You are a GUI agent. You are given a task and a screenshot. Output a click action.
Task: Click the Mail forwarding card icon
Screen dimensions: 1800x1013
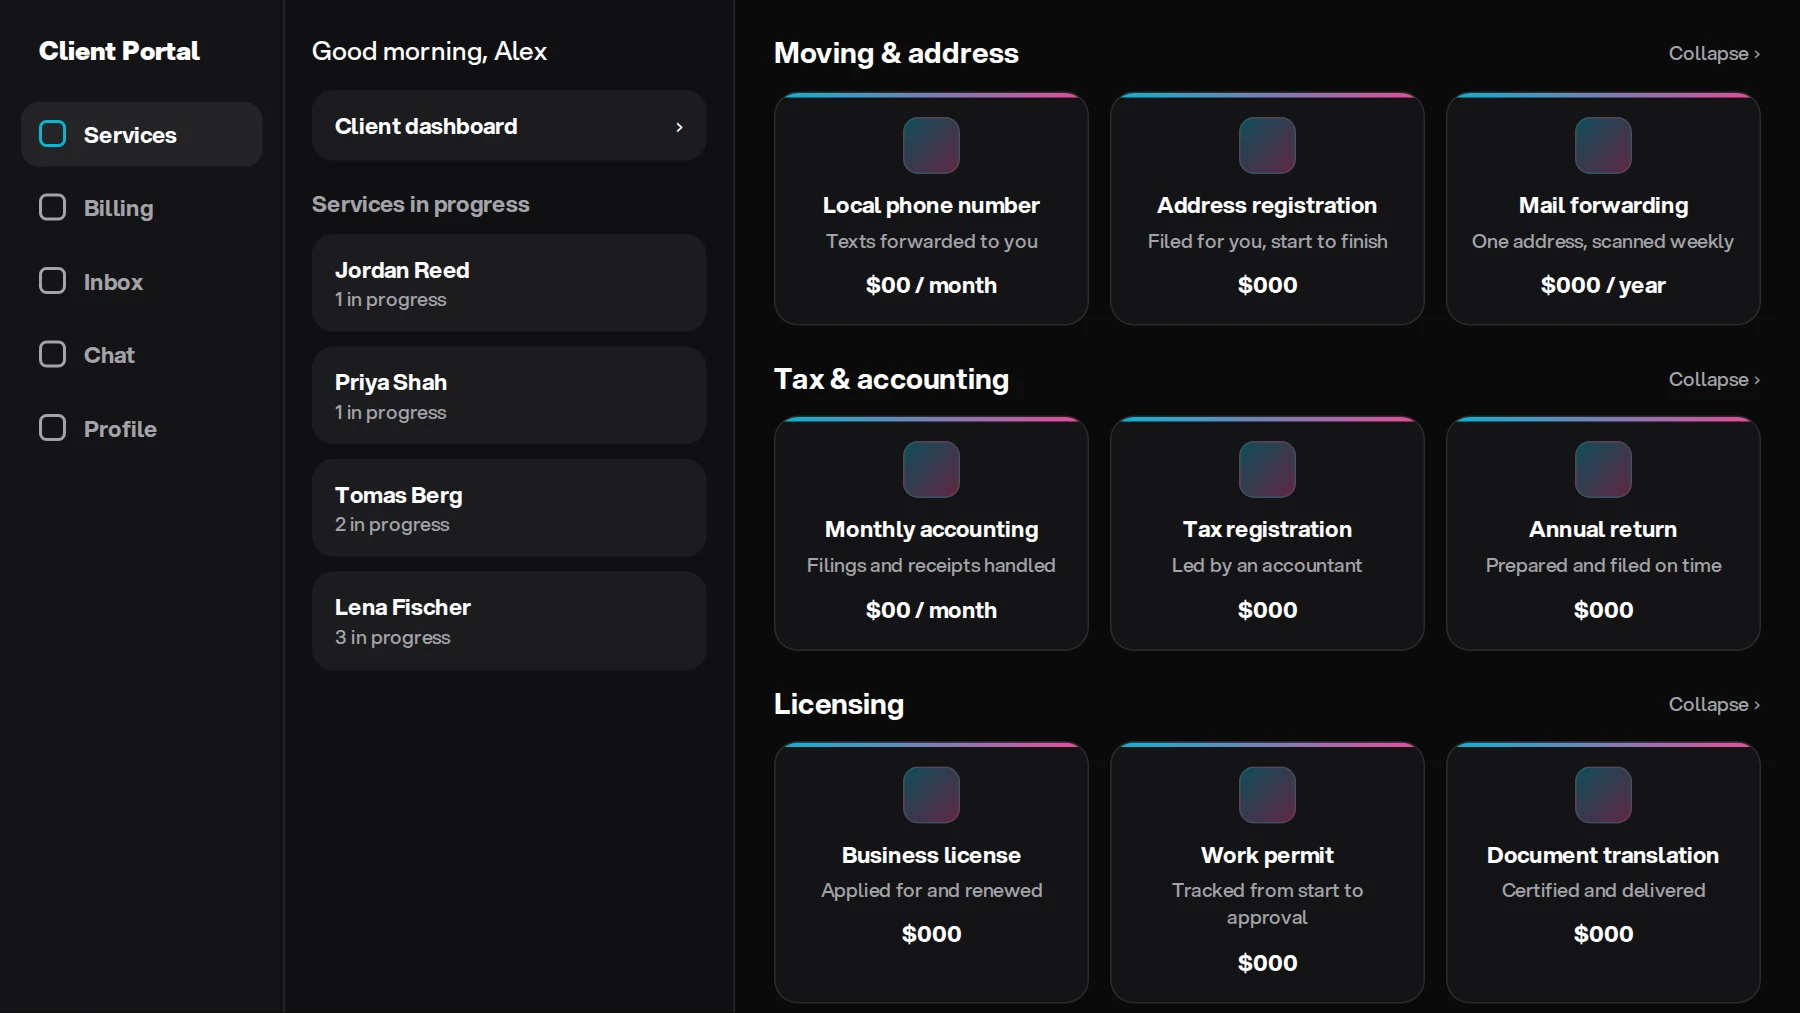[1603, 145]
